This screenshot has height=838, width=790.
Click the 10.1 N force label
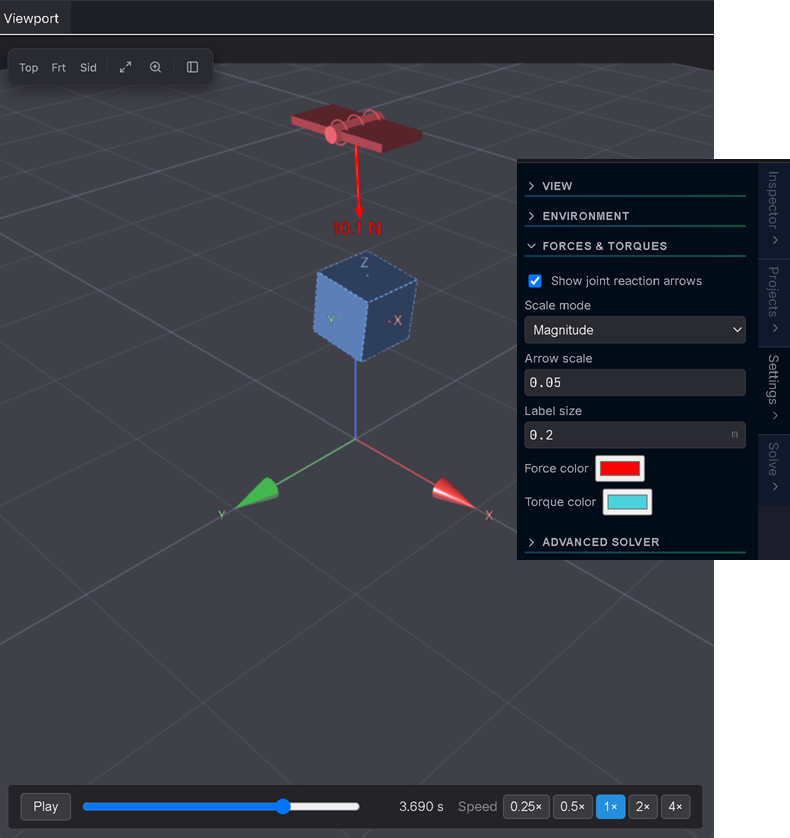(x=357, y=229)
